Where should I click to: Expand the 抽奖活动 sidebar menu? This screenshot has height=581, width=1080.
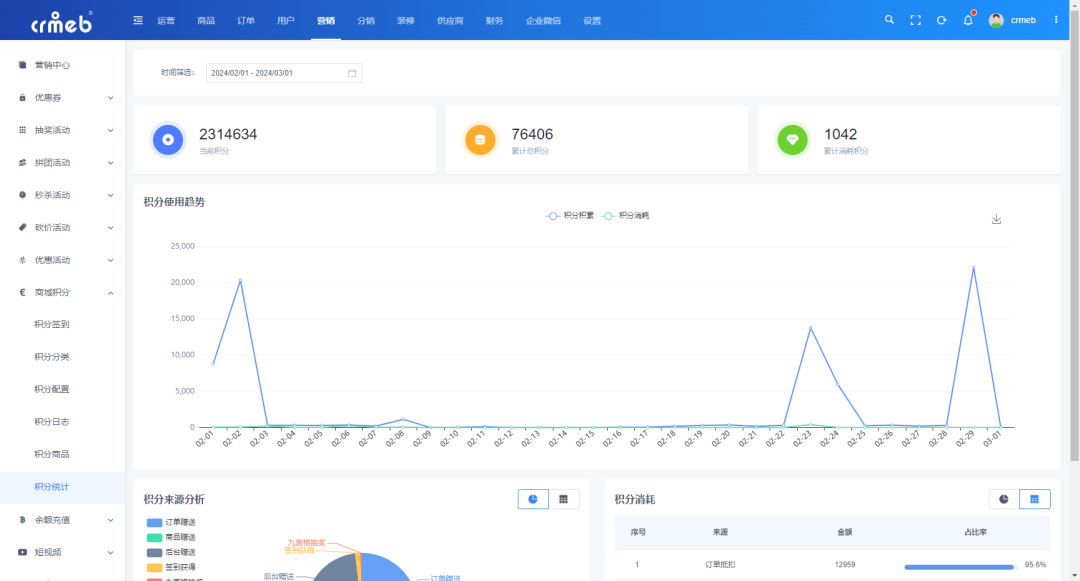62,130
